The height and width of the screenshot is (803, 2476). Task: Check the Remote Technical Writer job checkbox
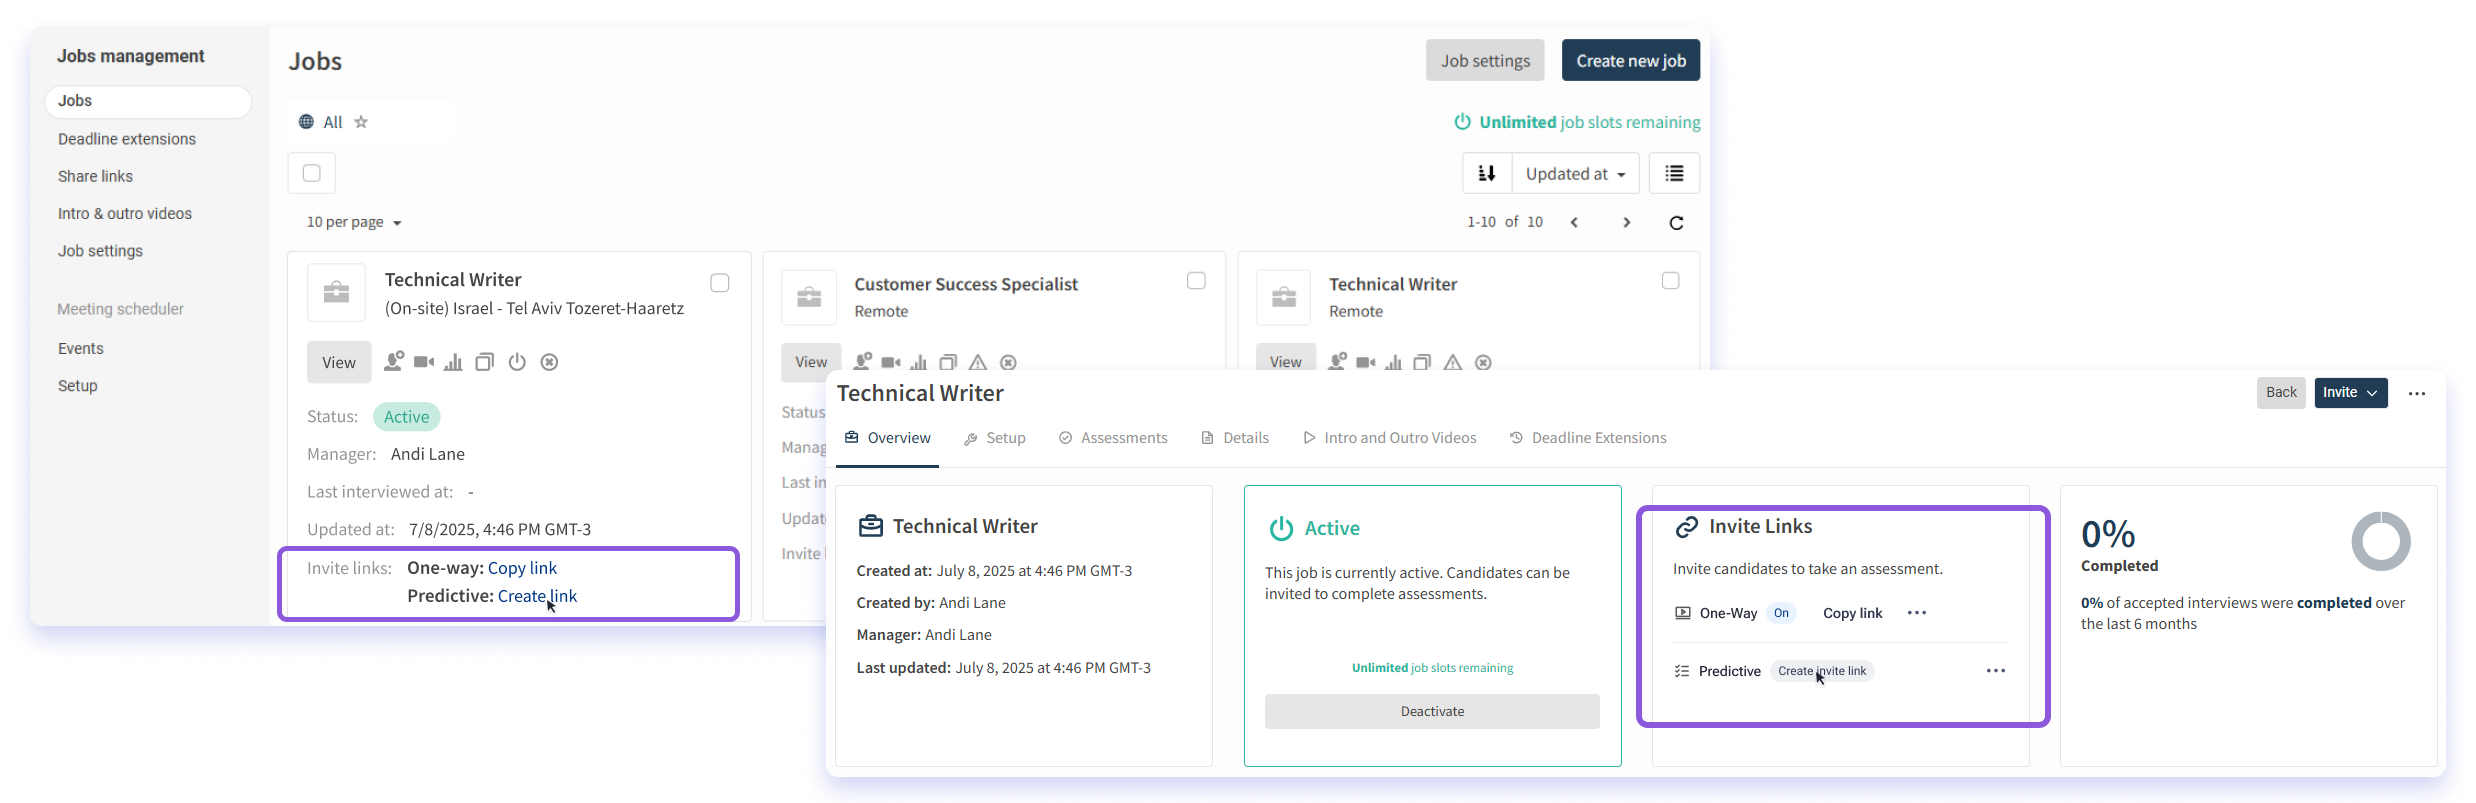pos(1670,281)
